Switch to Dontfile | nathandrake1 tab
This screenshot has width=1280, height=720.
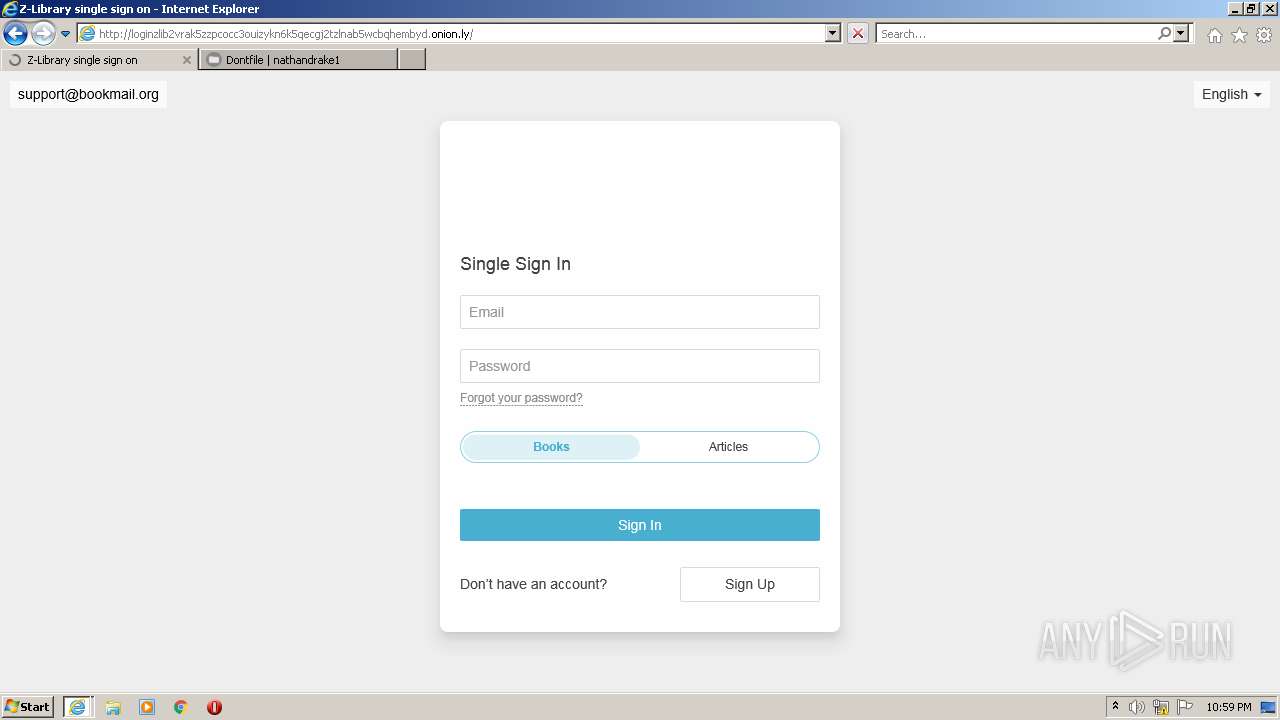tap(298, 60)
